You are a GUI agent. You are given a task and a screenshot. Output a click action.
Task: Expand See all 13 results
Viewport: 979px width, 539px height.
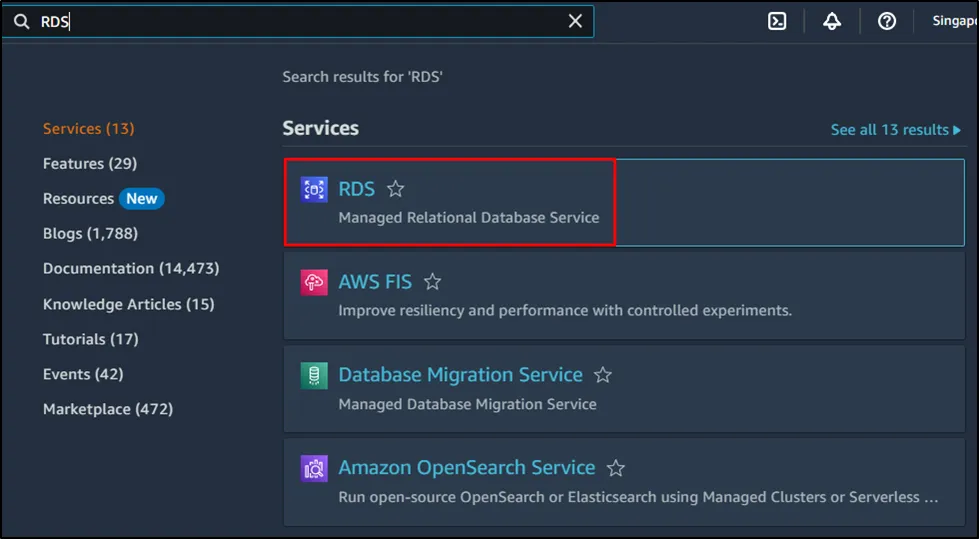(x=895, y=130)
